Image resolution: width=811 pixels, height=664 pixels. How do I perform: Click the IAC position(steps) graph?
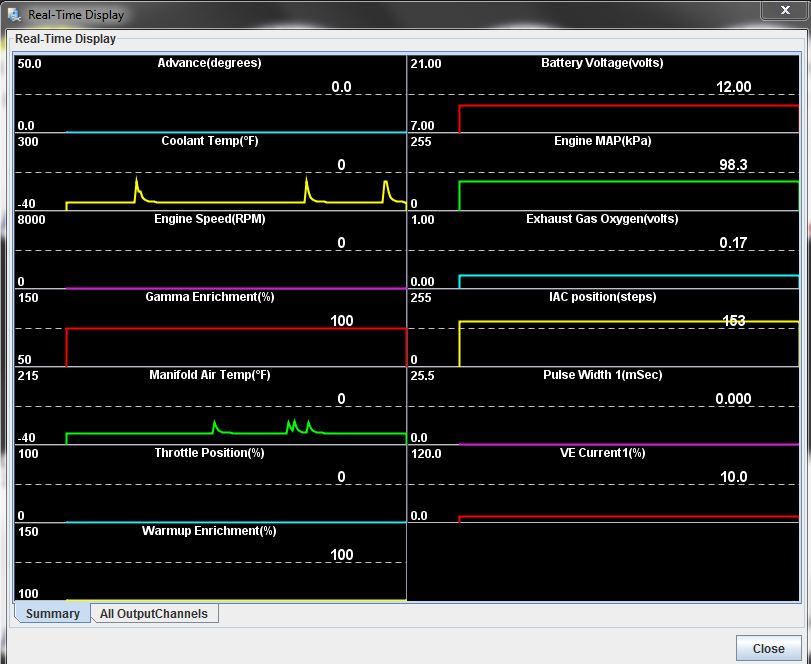click(603, 328)
